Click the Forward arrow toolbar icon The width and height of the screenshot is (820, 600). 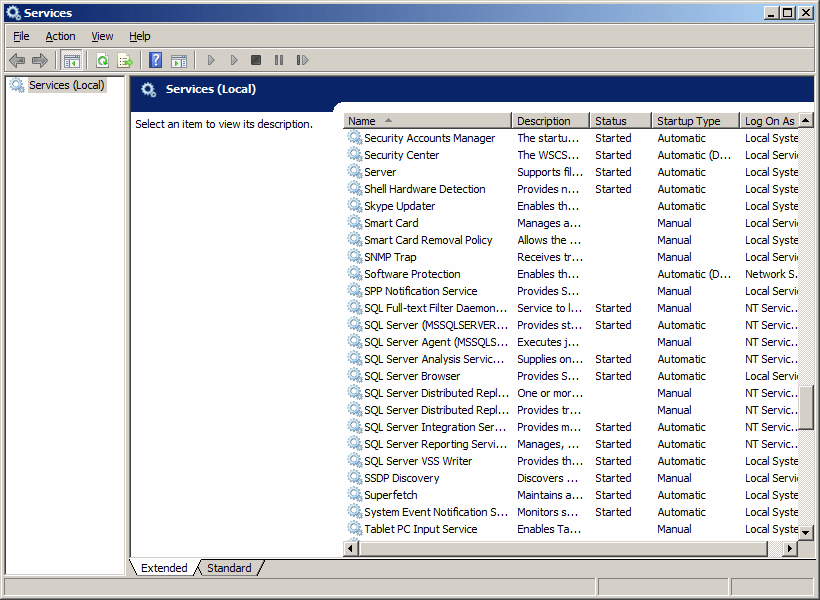coord(40,60)
